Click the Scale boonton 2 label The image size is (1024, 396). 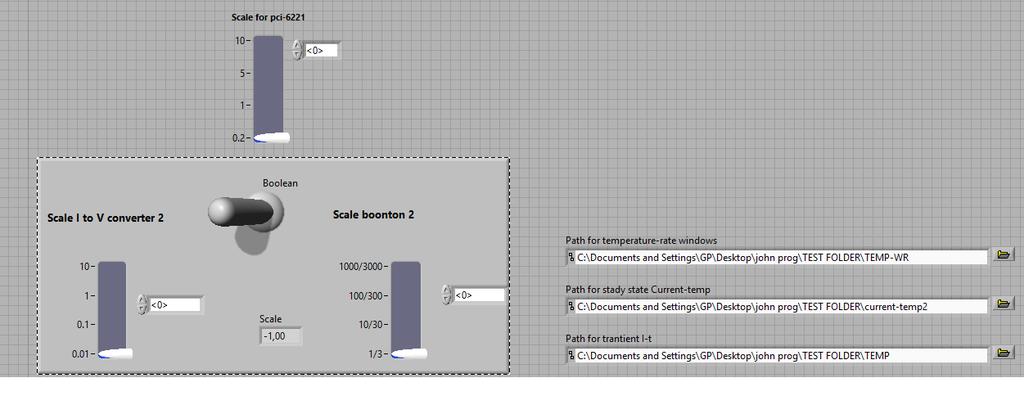(374, 214)
